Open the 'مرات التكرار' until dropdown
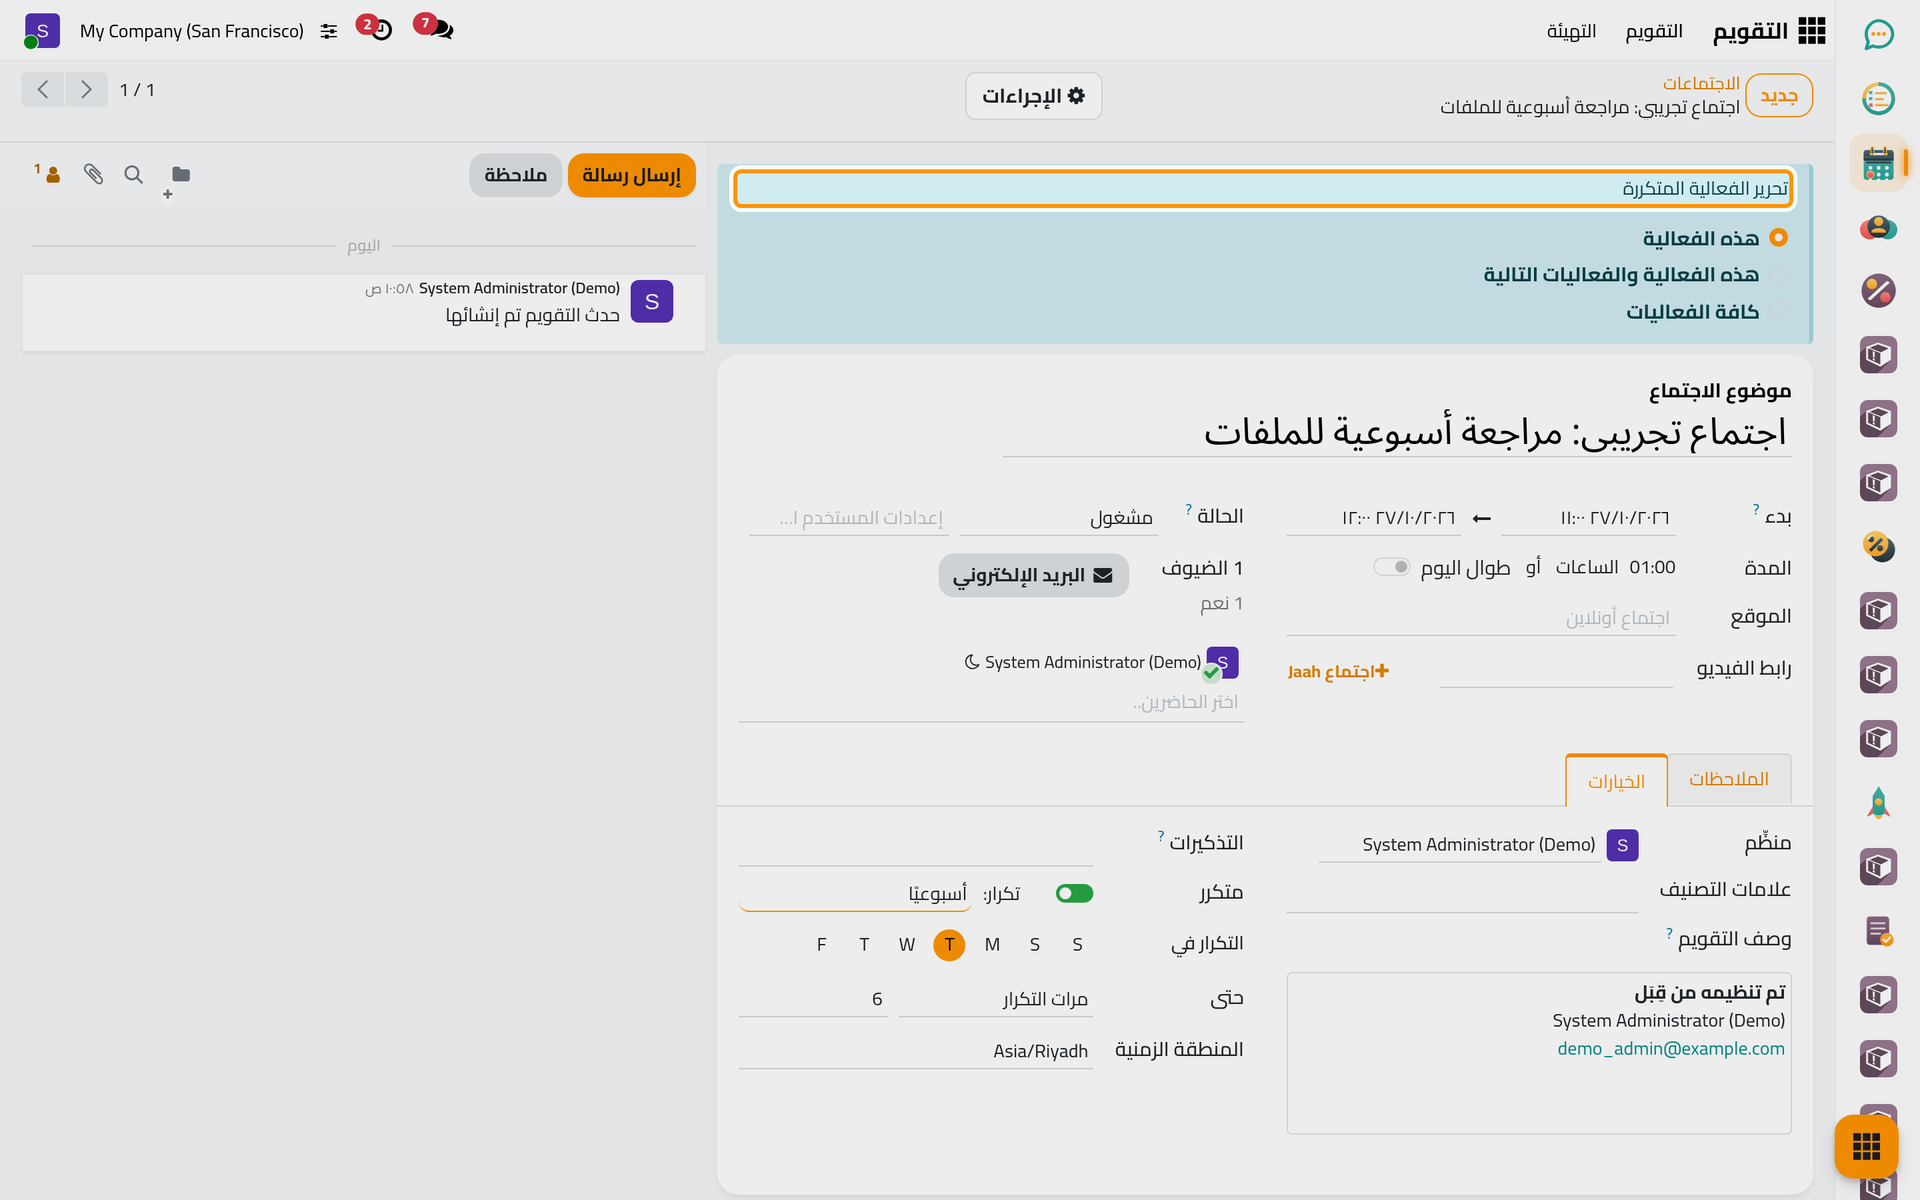 (995, 999)
